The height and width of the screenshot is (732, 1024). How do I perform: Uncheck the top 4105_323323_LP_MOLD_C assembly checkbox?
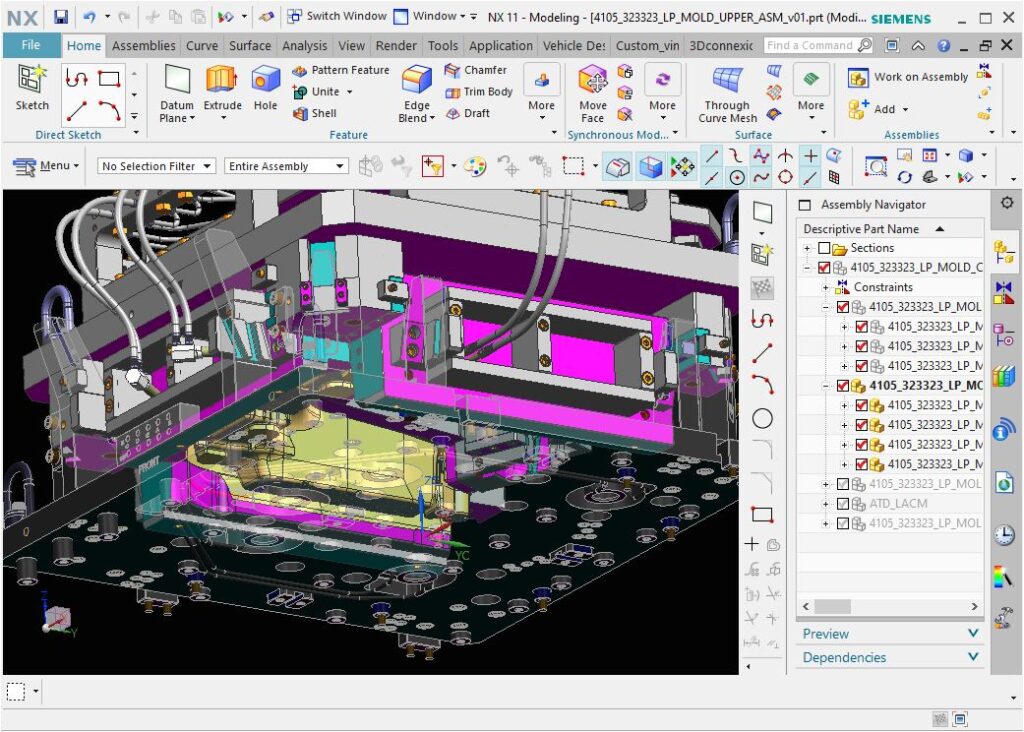tap(824, 268)
